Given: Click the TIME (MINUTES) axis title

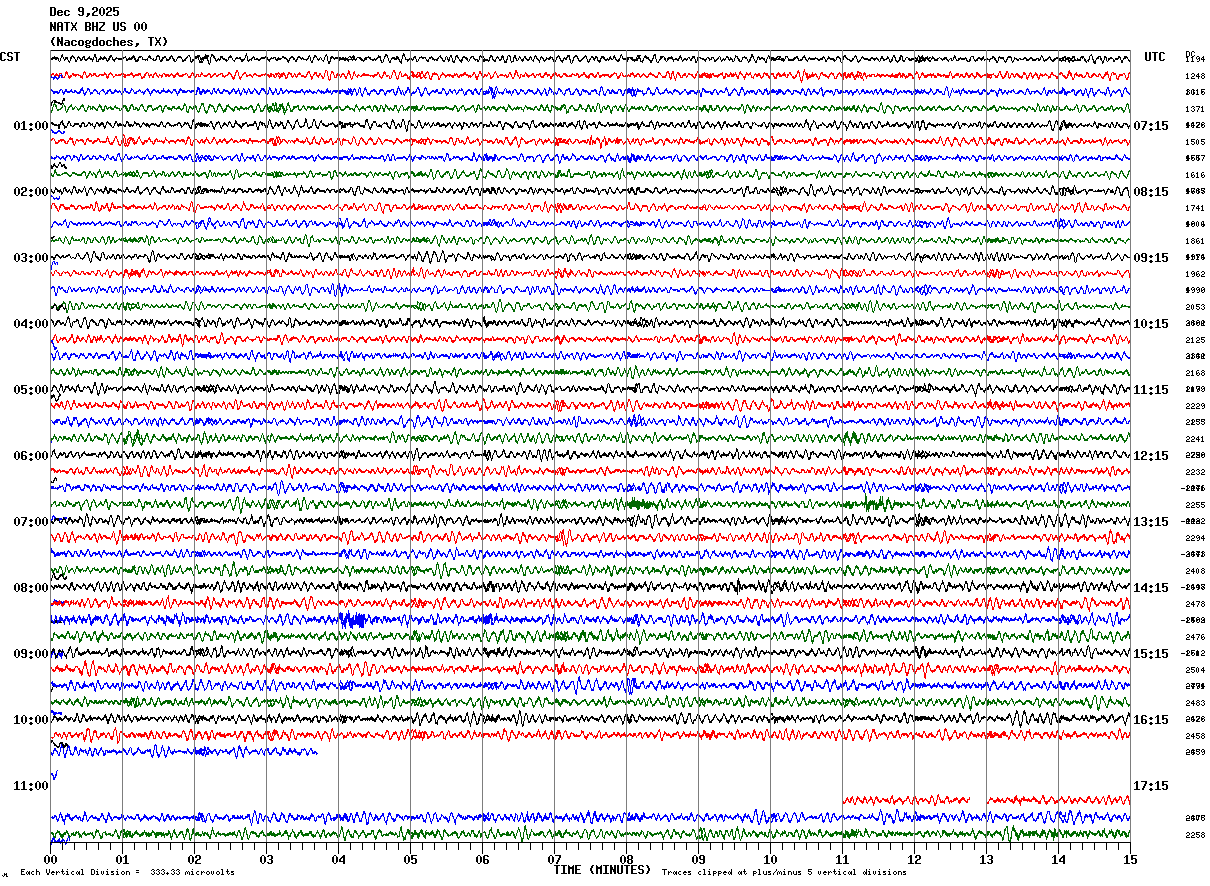Looking at the screenshot, I should click(x=602, y=870).
